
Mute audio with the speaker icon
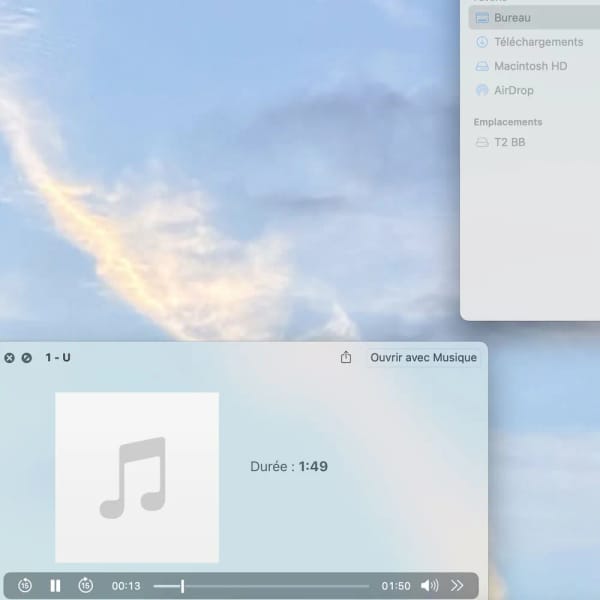429,585
